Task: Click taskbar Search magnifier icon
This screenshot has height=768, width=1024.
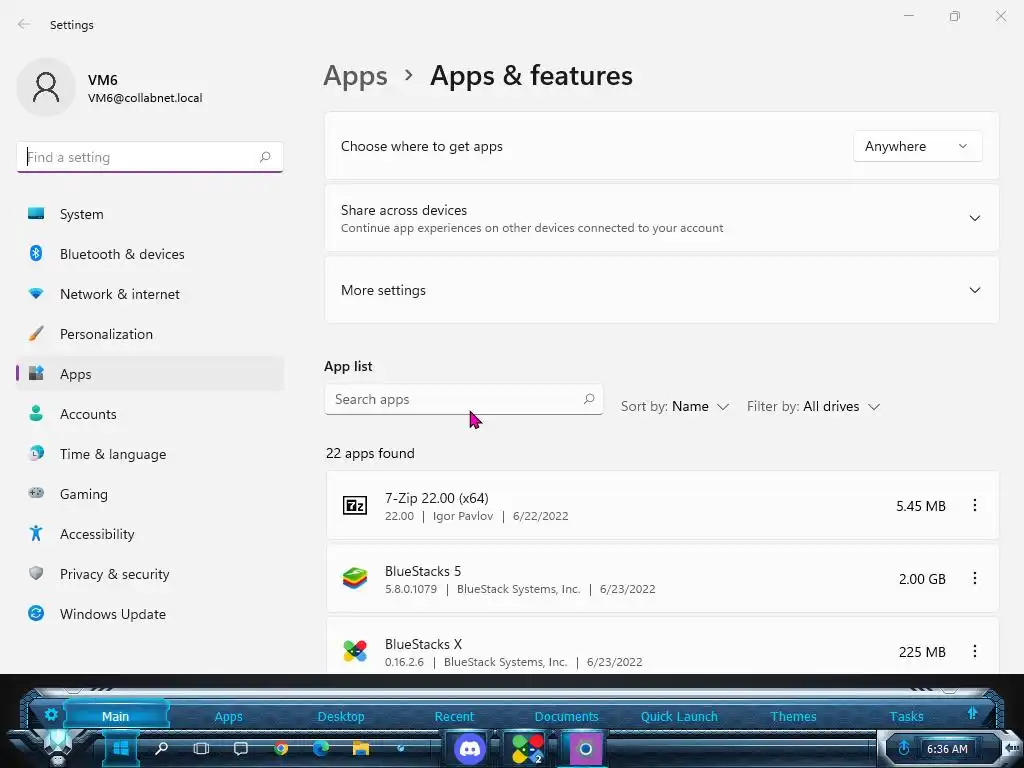Action: (x=161, y=748)
